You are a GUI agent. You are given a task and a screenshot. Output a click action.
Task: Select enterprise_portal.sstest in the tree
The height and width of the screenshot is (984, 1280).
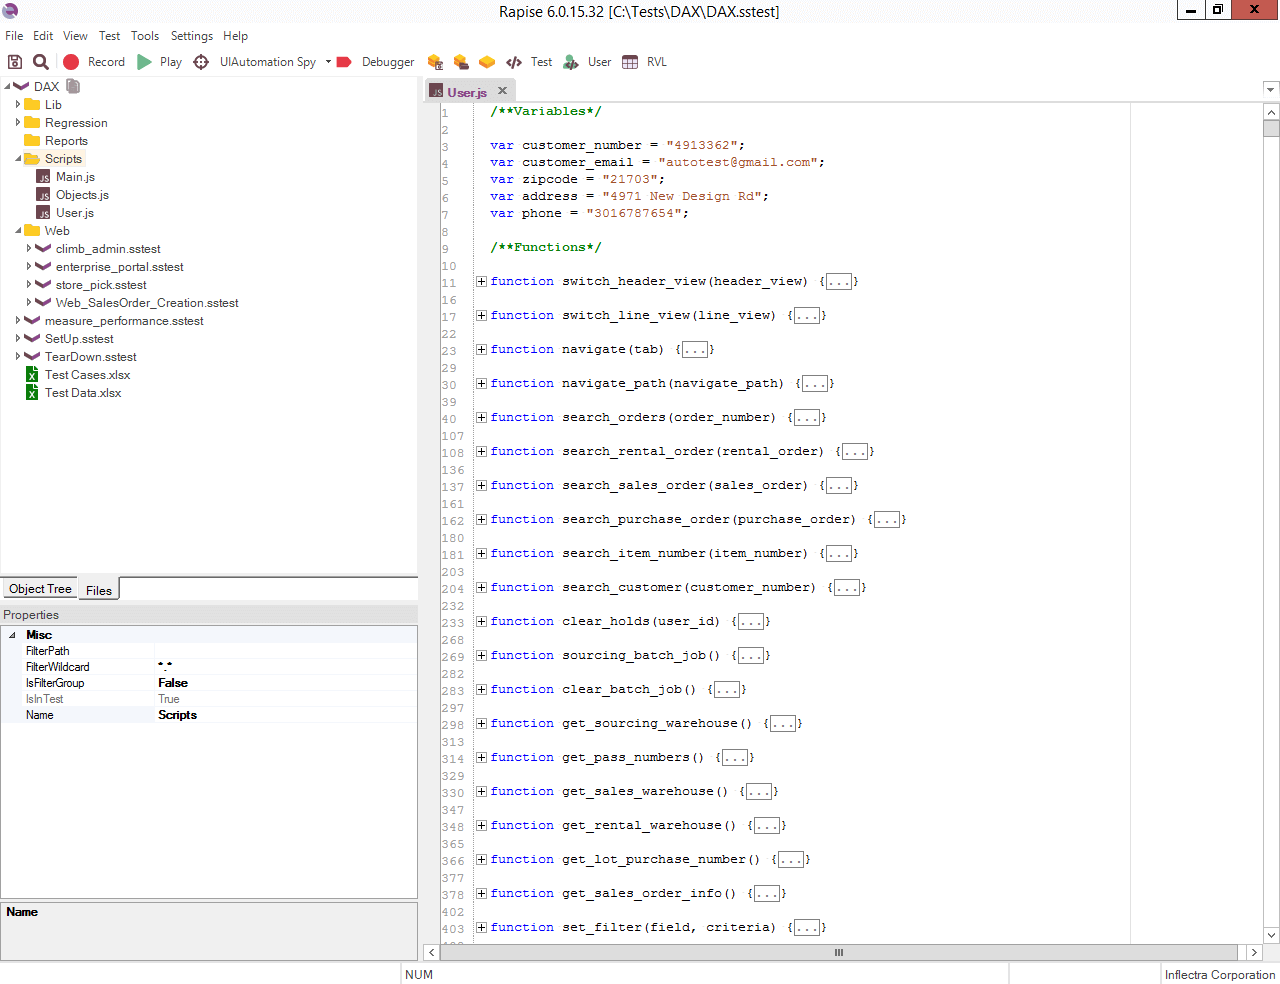pyautogui.click(x=120, y=267)
